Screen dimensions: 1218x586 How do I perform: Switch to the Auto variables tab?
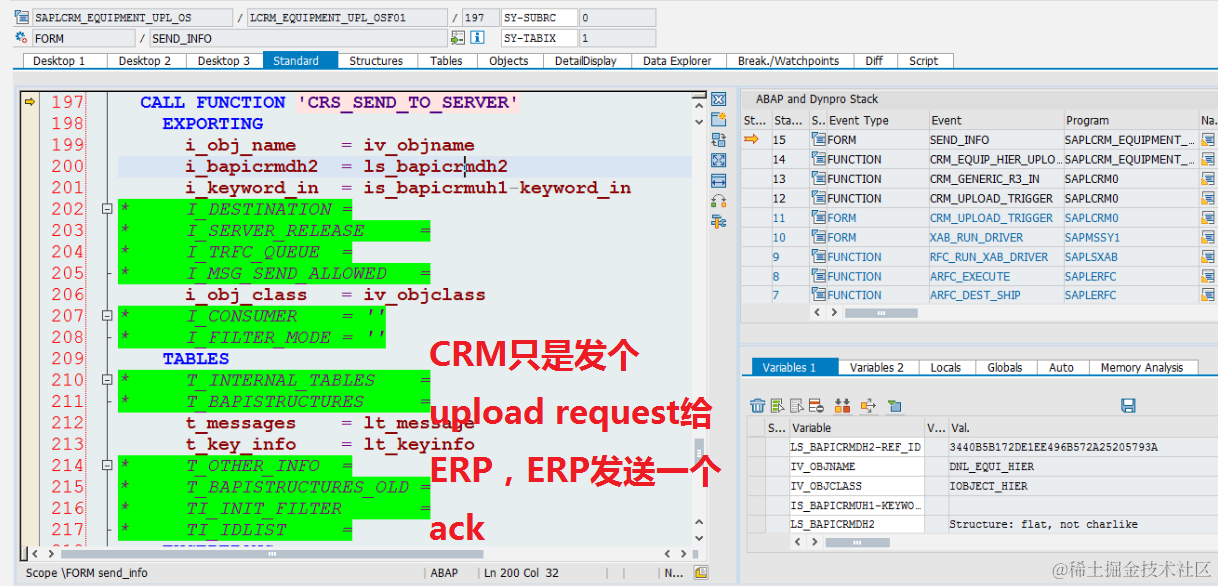coord(1061,368)
